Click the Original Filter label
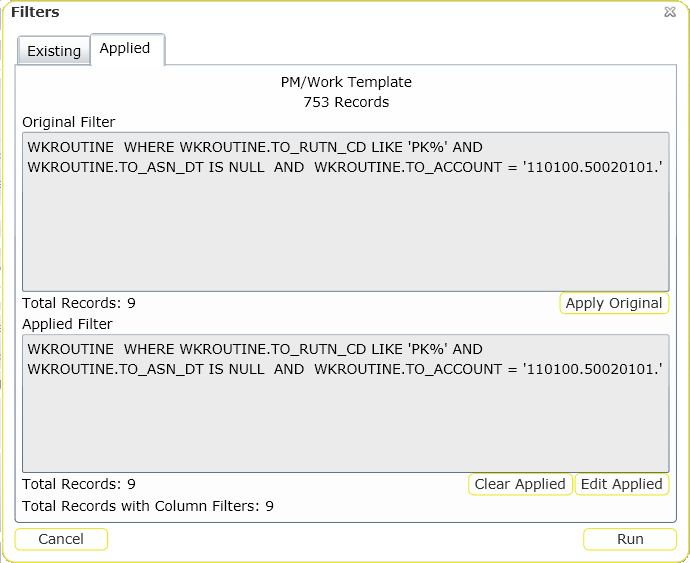Screen dimensions: 690x563 [69, 122]
